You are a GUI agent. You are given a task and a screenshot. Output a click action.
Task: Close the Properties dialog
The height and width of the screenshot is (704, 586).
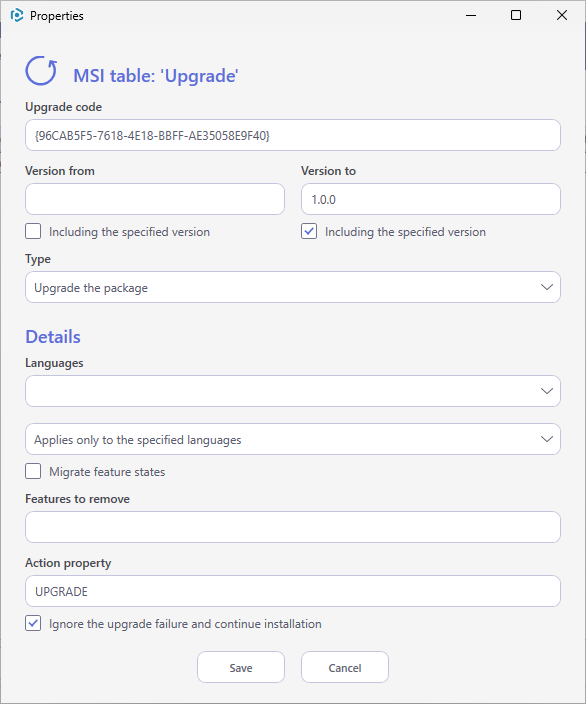(561, 16)
